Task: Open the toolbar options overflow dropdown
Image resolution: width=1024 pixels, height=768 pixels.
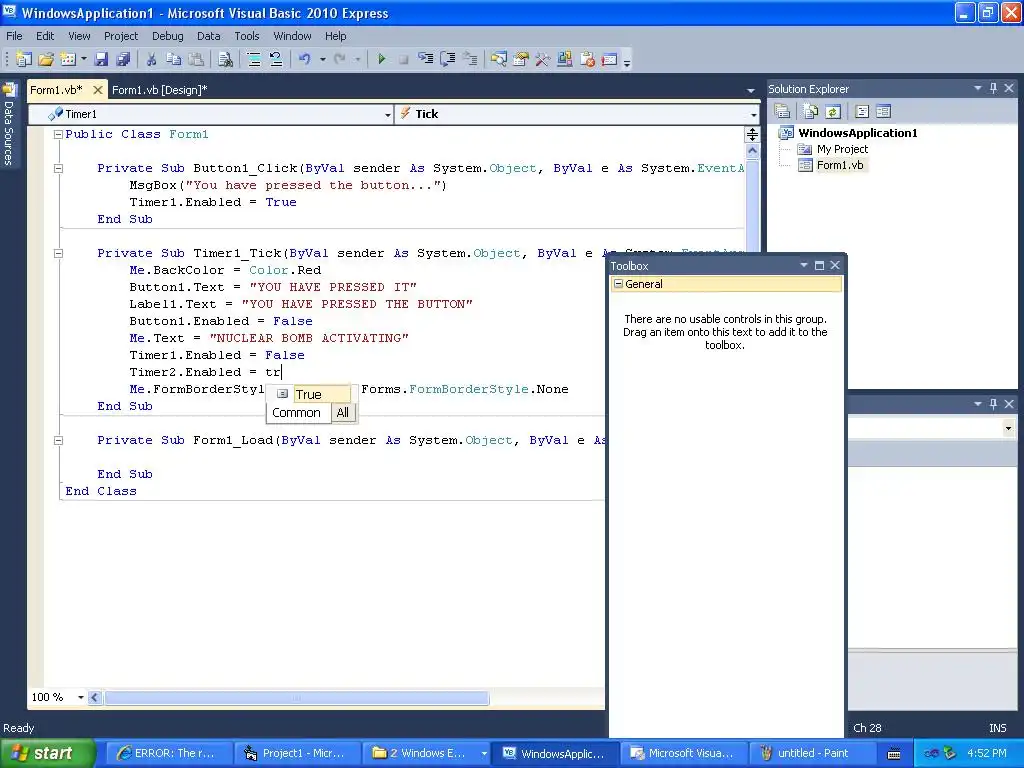Action: coord(627,61)
